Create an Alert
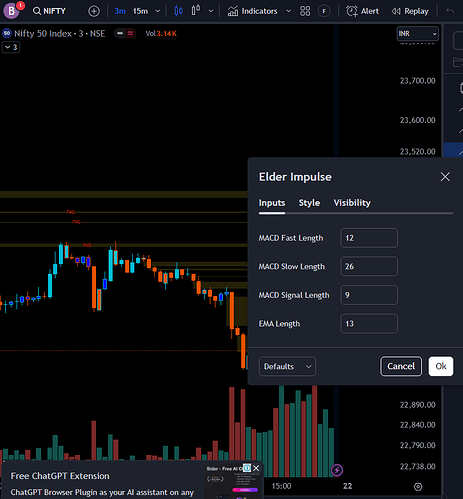463x499 pixels. 362,11
